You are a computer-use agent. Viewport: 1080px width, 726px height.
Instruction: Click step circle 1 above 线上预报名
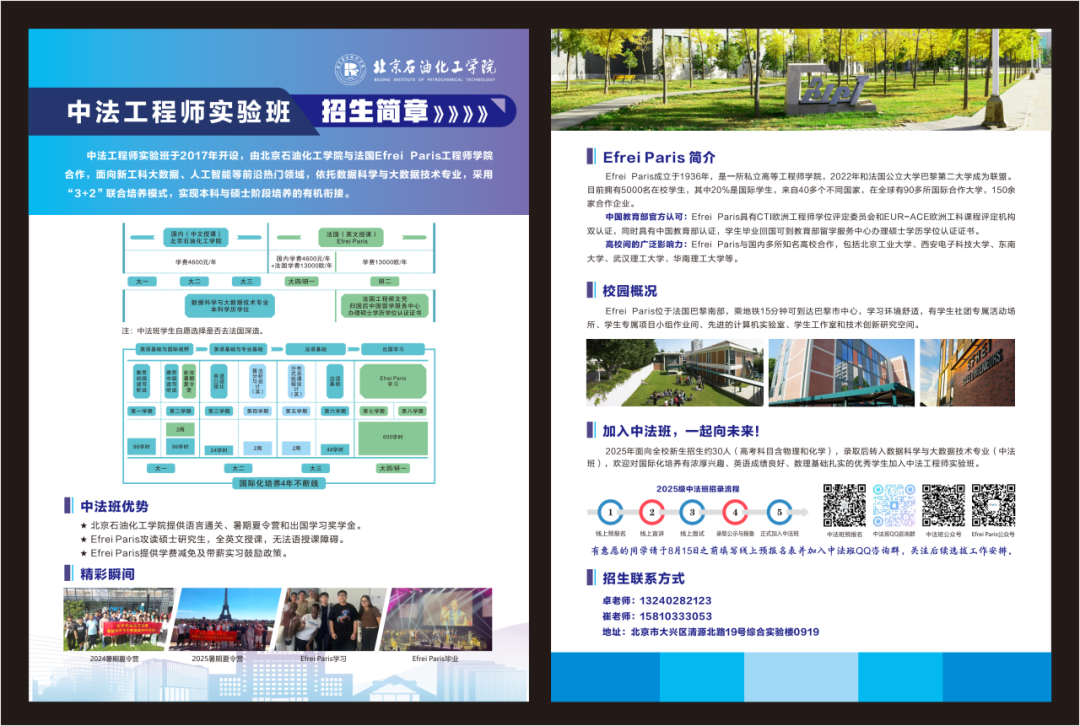coord(610,512)
